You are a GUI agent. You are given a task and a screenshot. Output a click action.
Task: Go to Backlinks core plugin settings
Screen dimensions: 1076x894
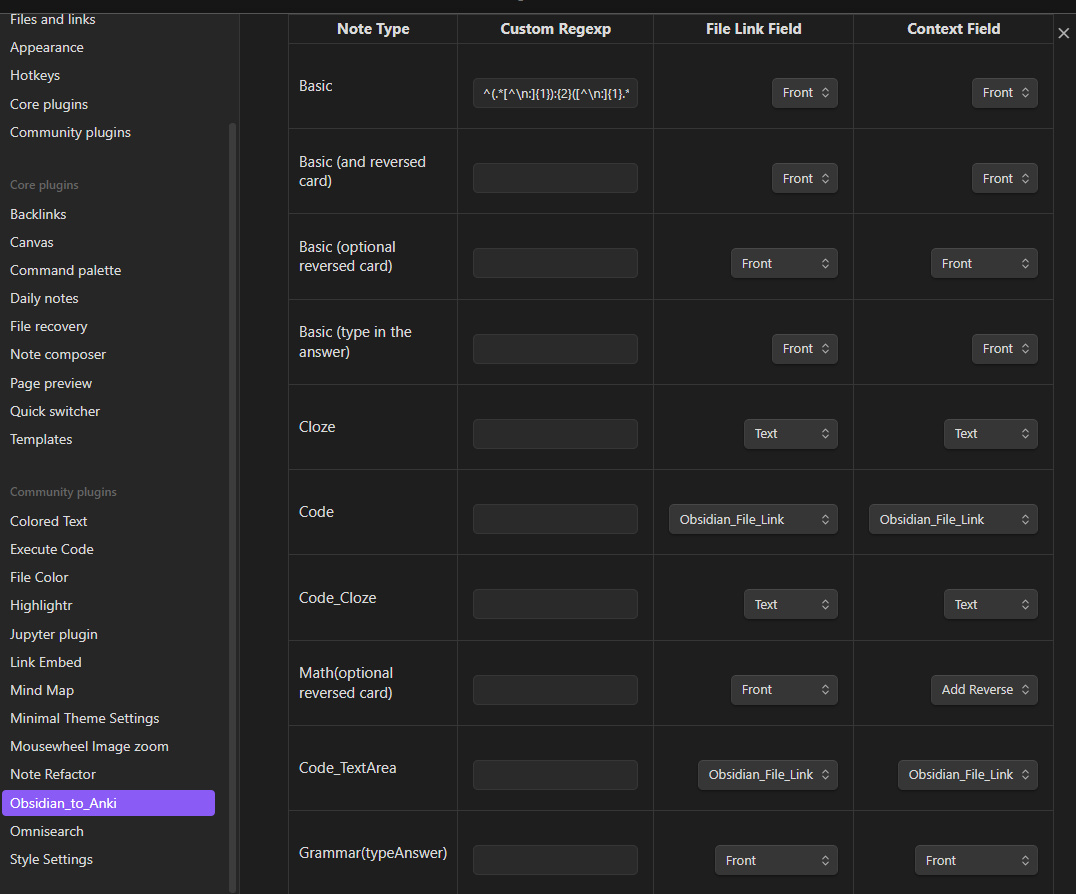38,214
